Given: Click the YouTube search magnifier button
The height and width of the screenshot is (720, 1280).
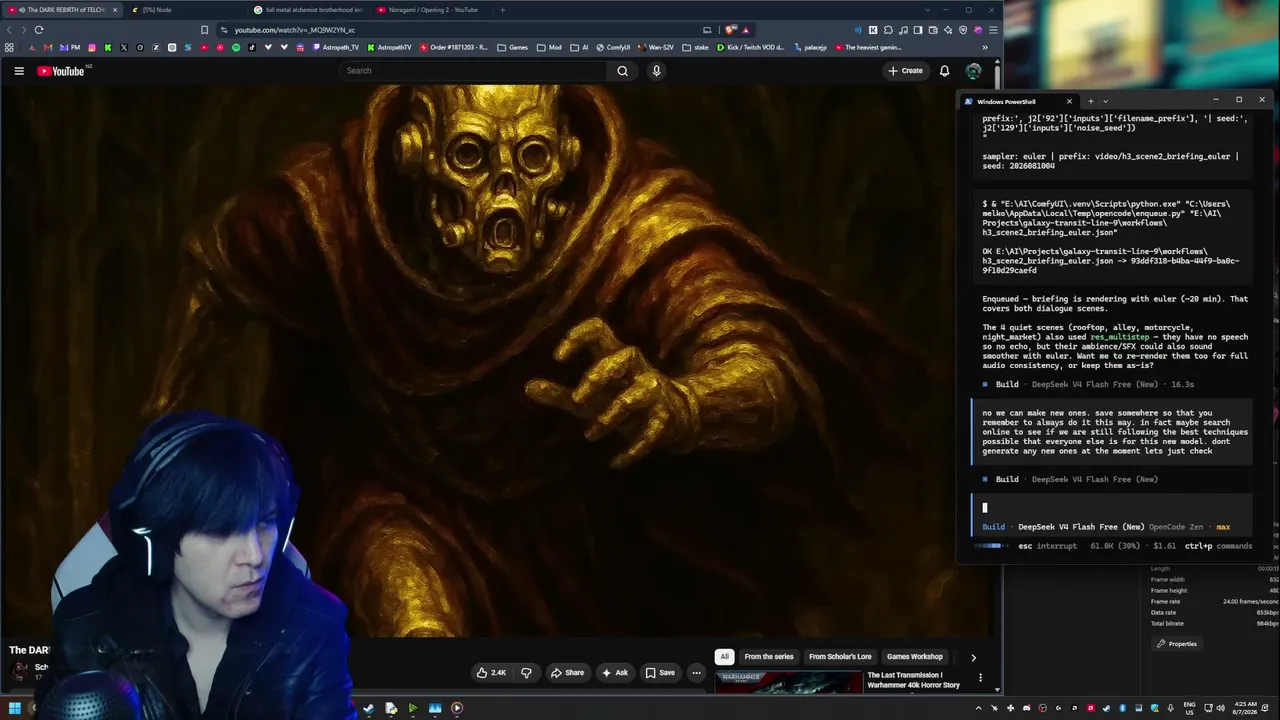Looking at the screenshot, I should click(622, 71).
